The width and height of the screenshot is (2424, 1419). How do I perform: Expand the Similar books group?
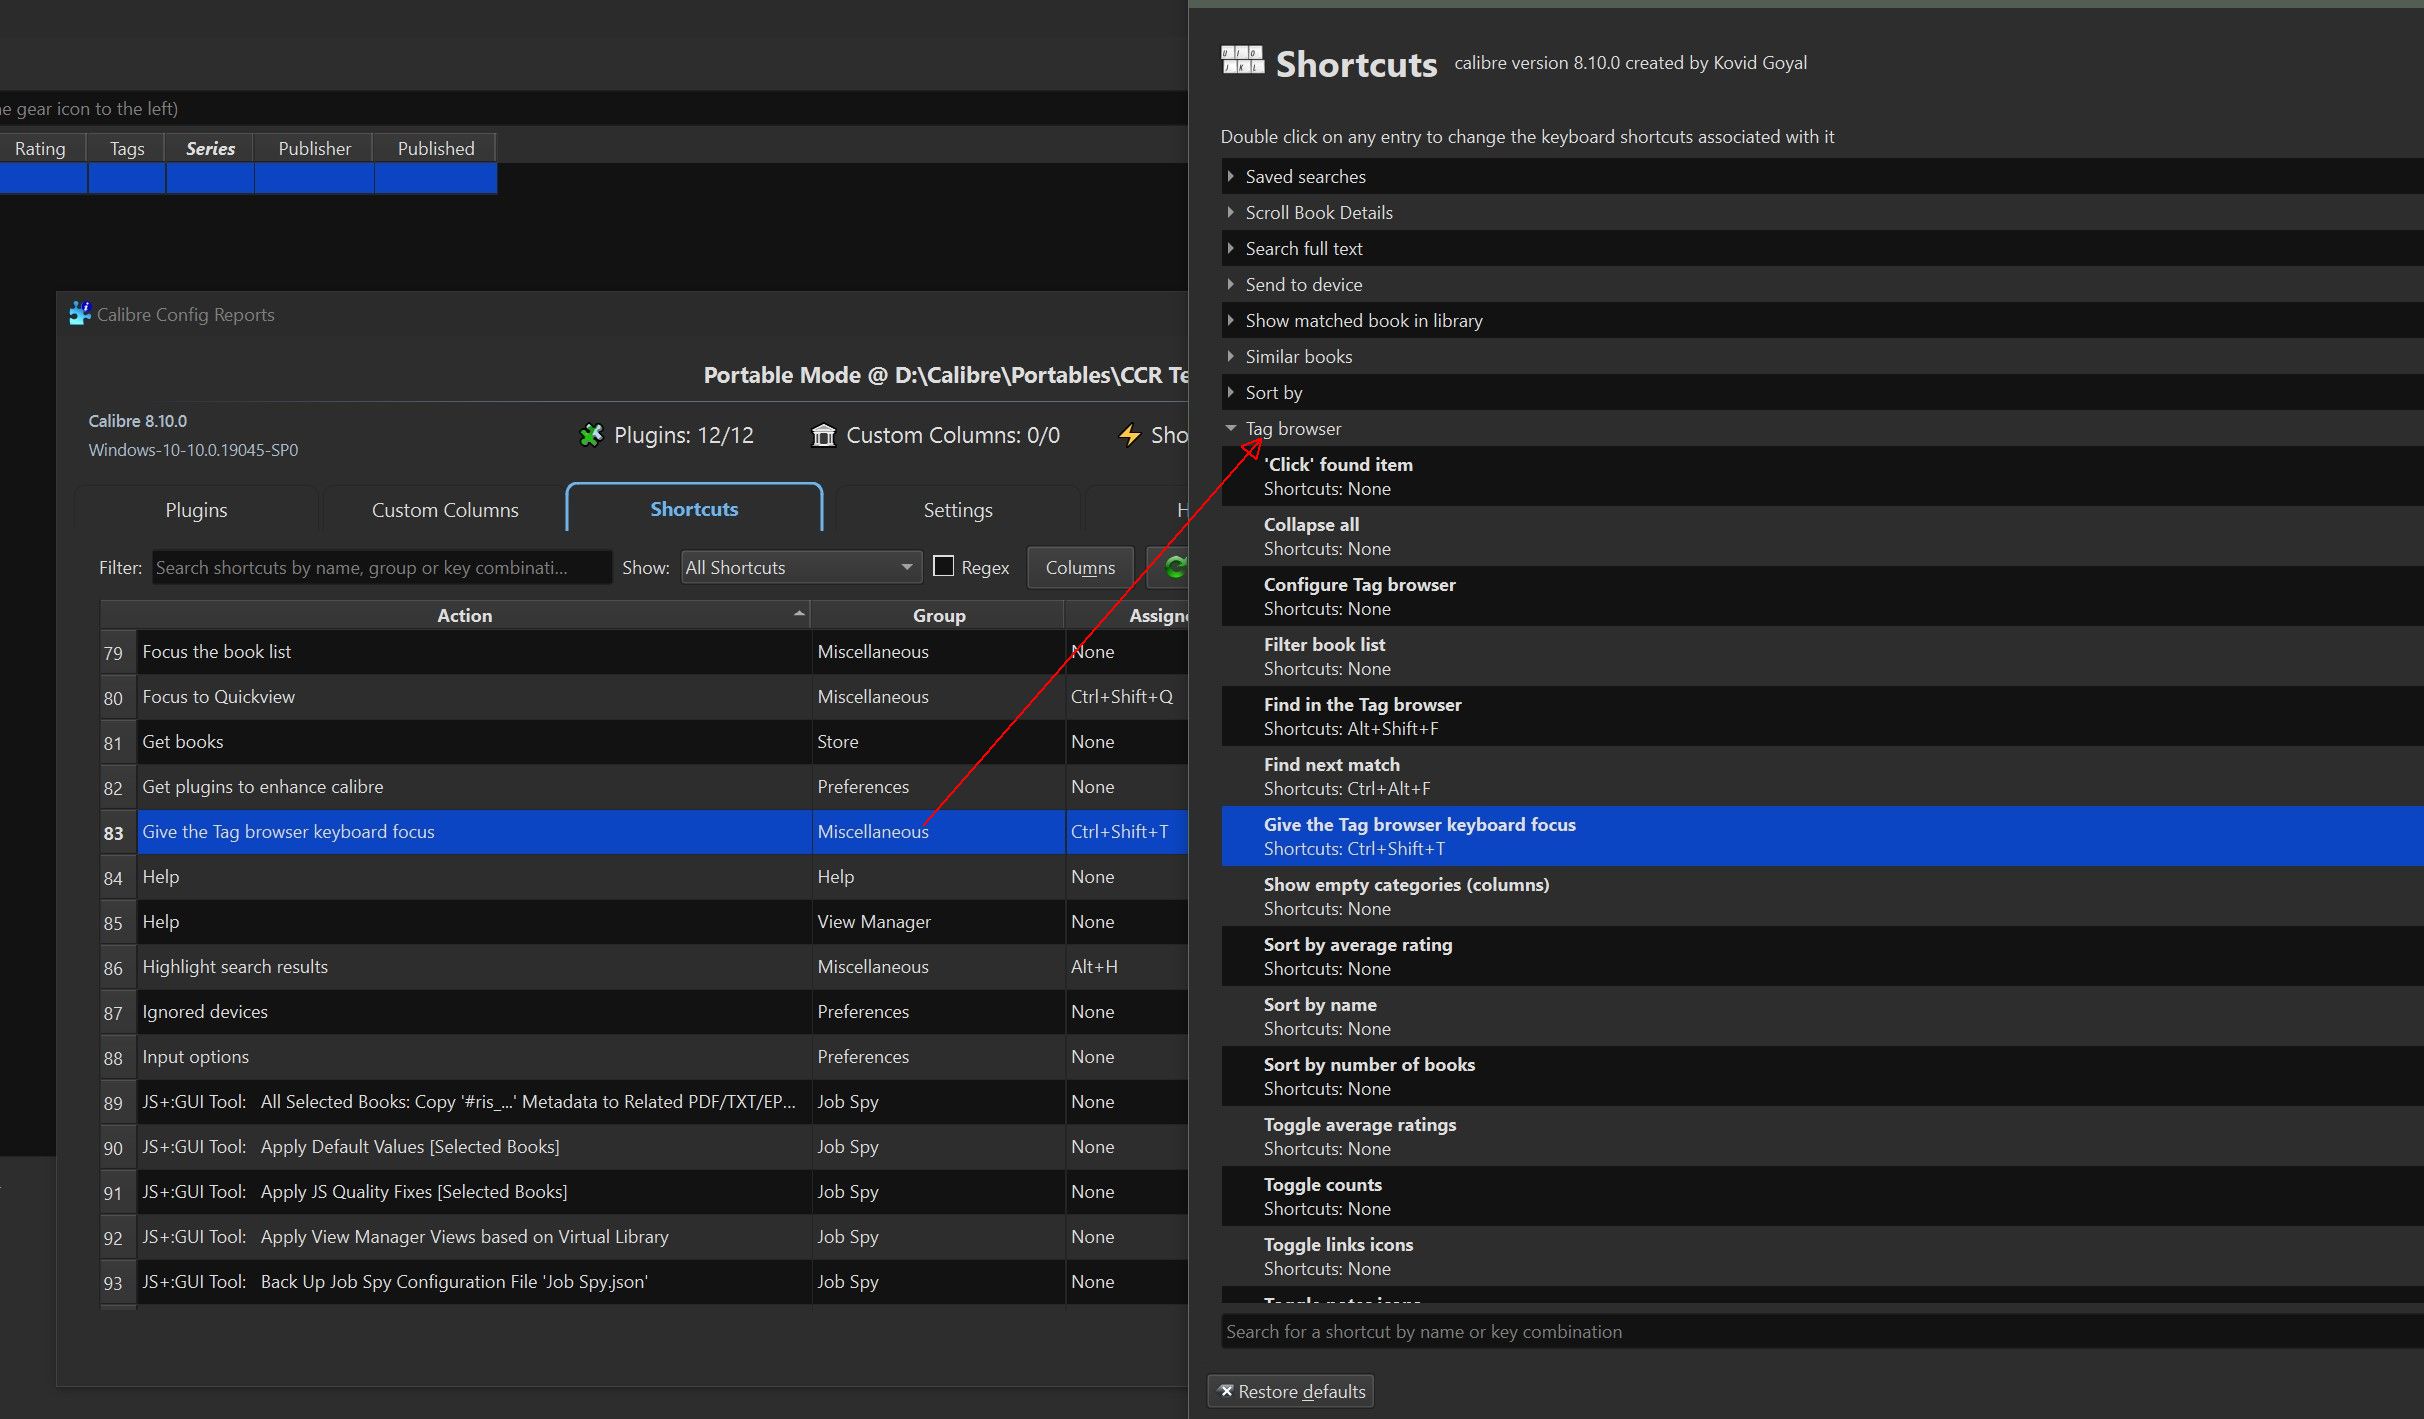[1230, 356]
